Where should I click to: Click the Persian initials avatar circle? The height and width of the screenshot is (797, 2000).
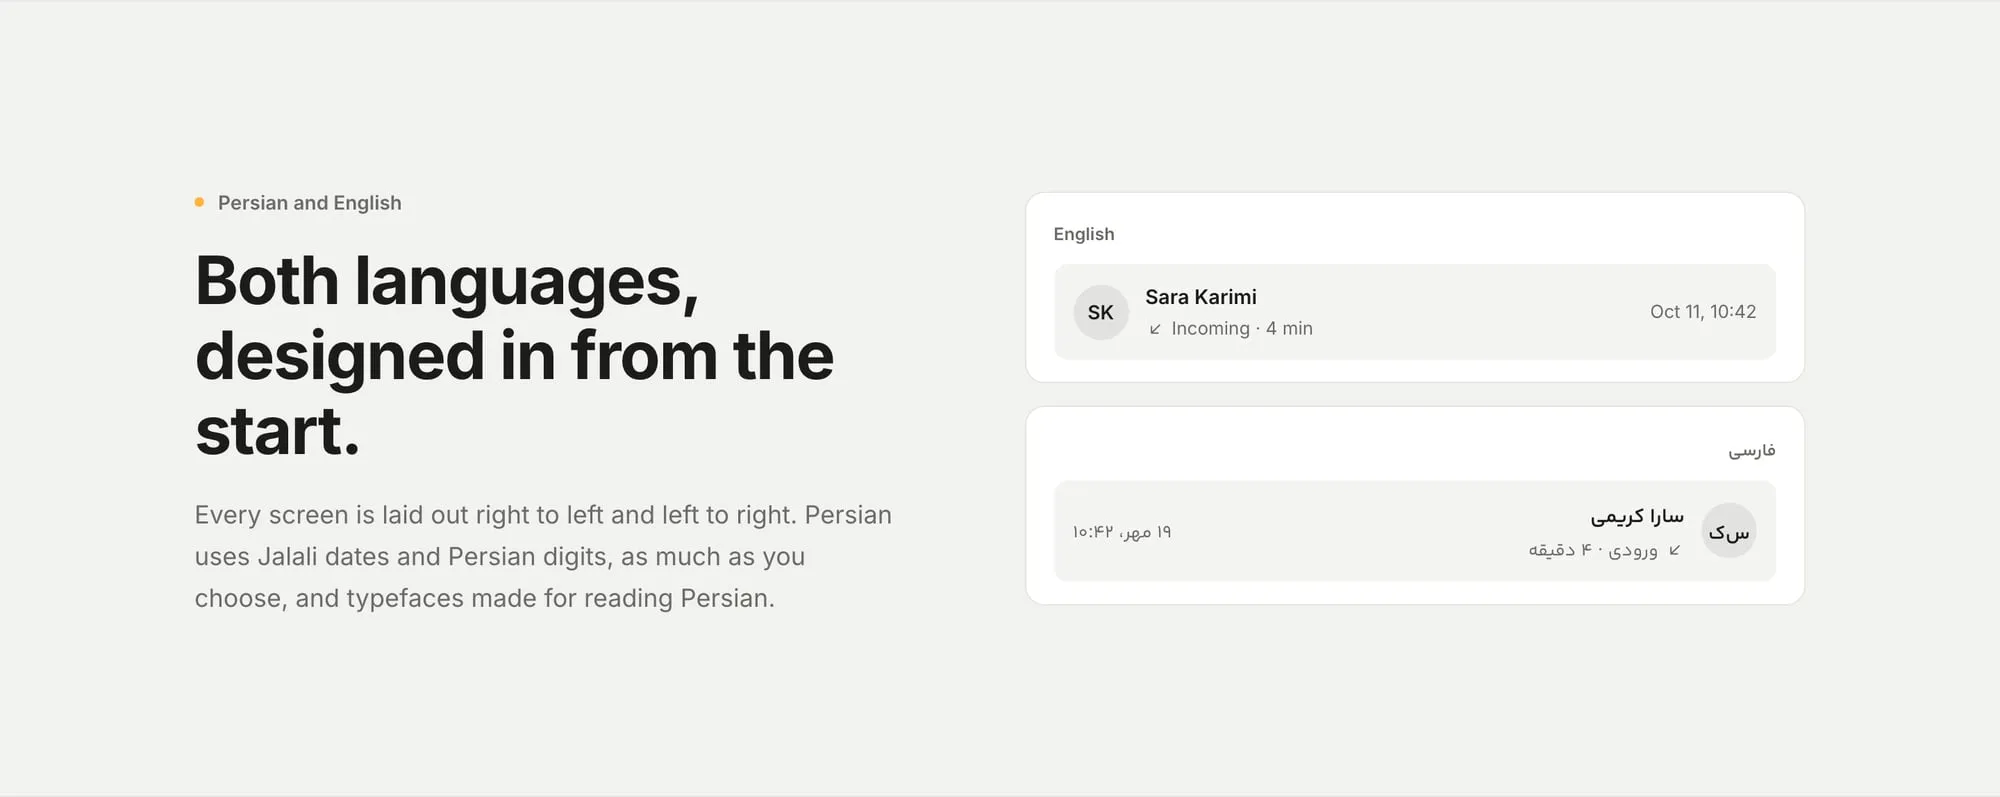(1729, 531)
